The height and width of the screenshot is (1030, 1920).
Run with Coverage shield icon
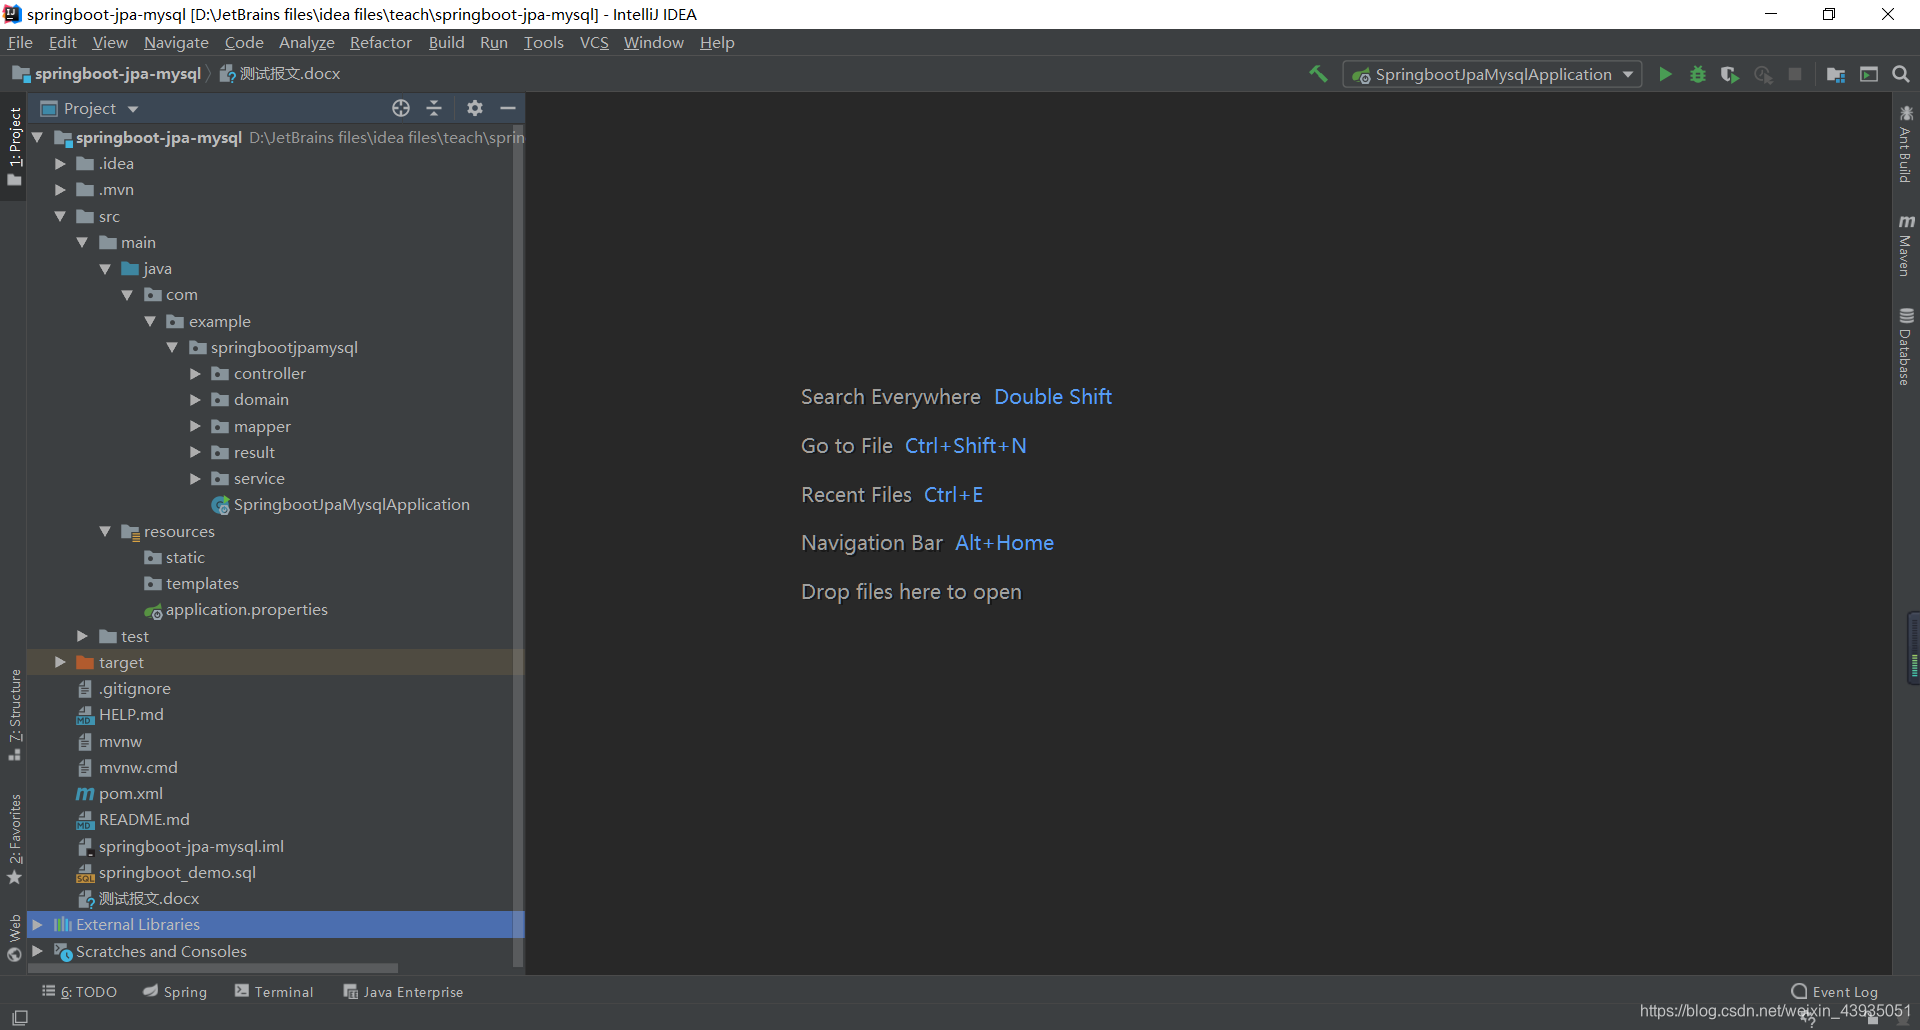1730,74
